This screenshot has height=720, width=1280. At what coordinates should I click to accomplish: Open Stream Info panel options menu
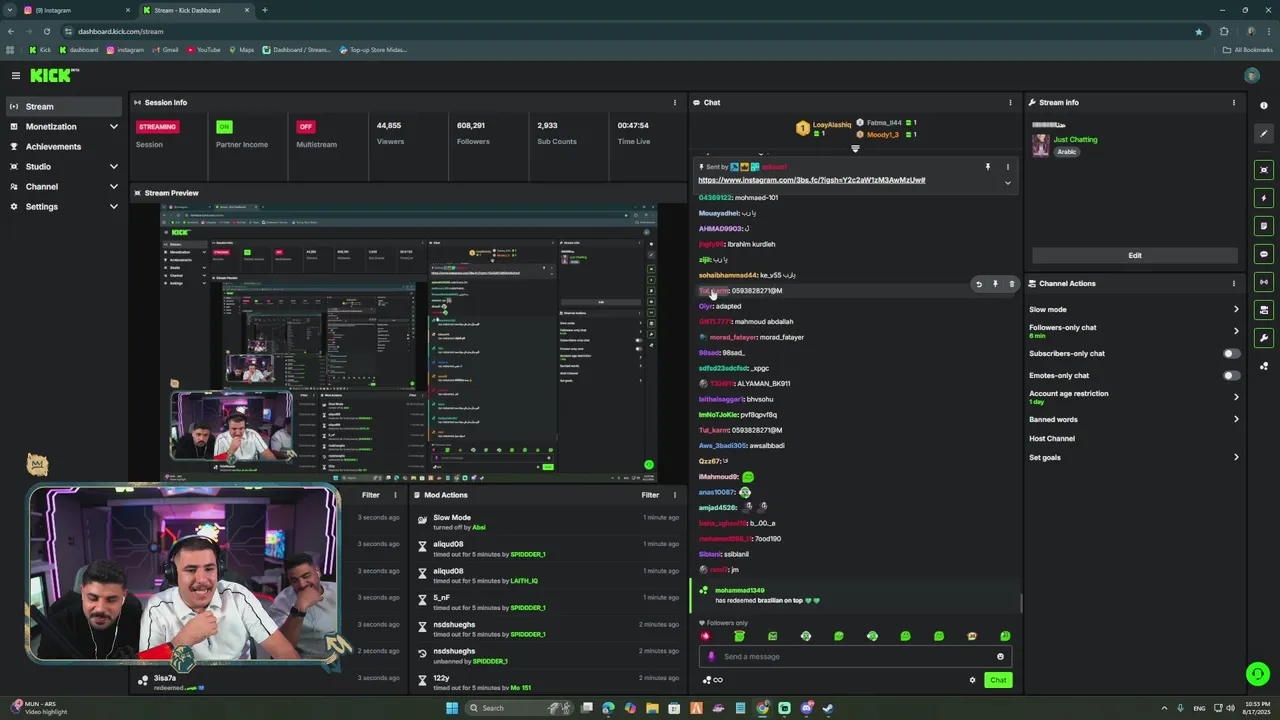pos(1234,102)
